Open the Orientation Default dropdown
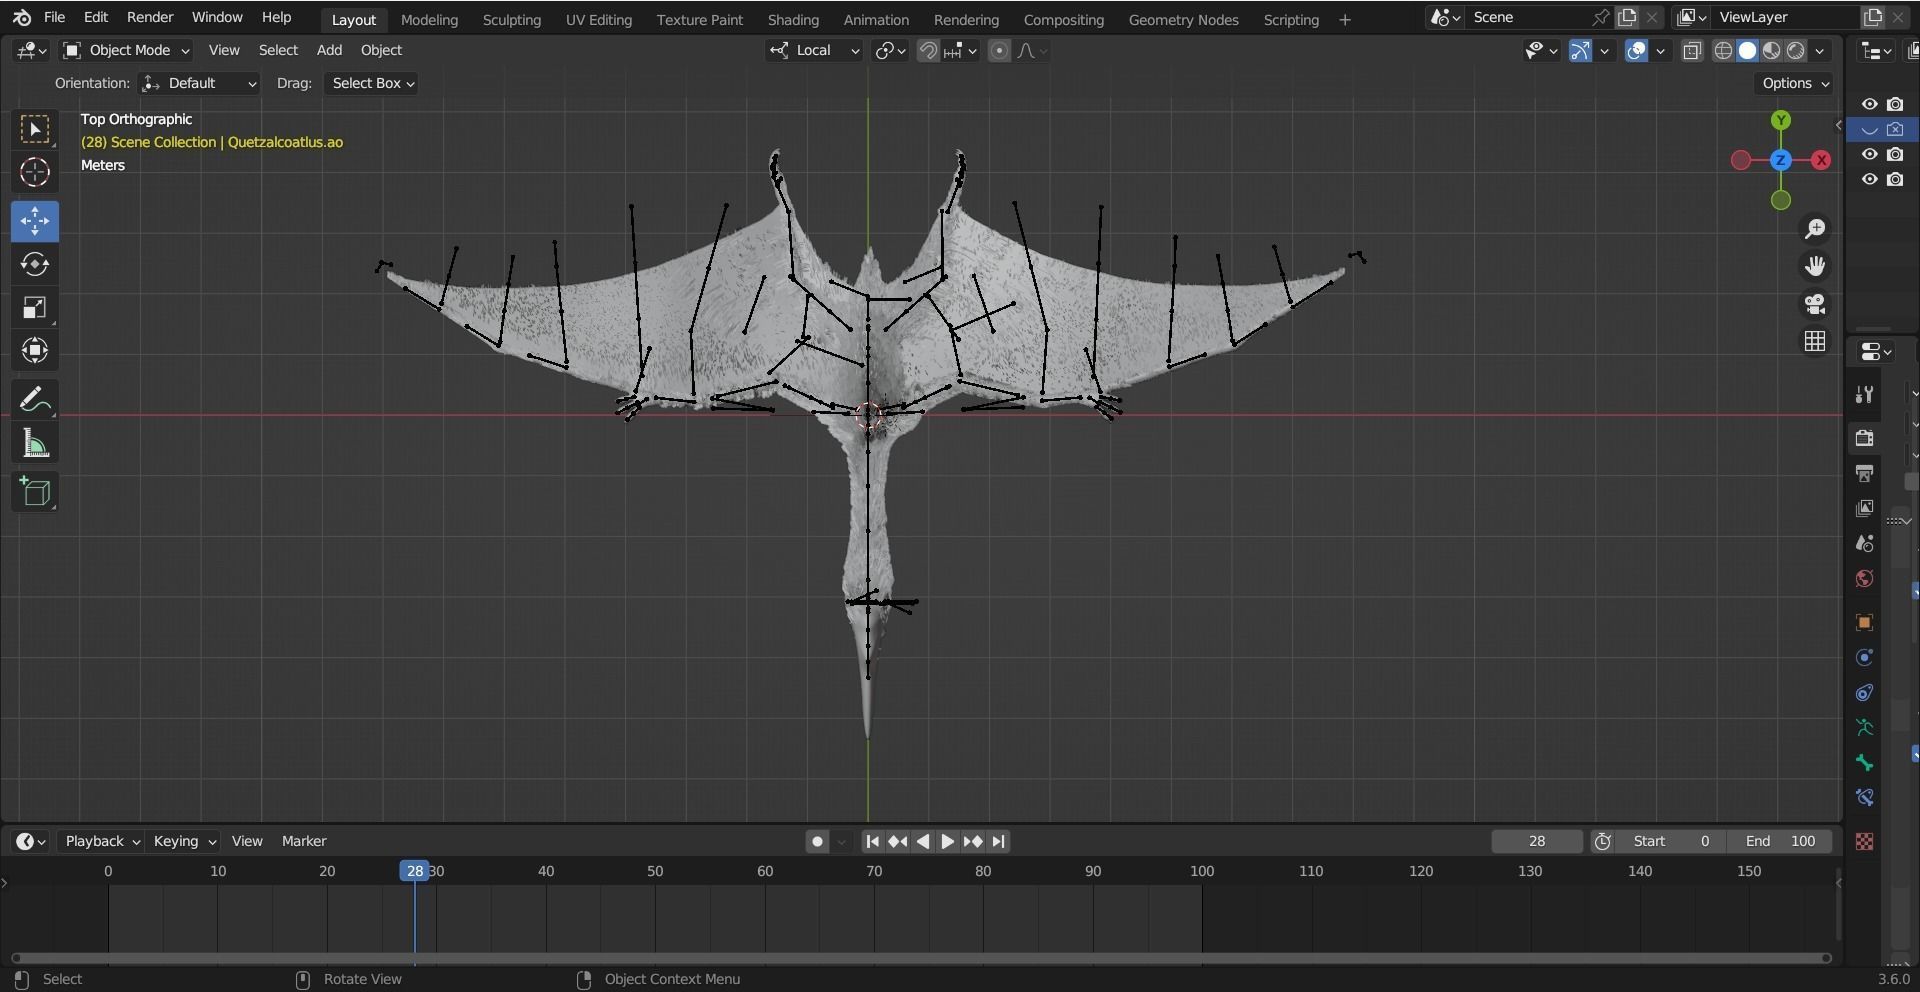Viewport: 1920px width, 992px height. pos(199,83)
